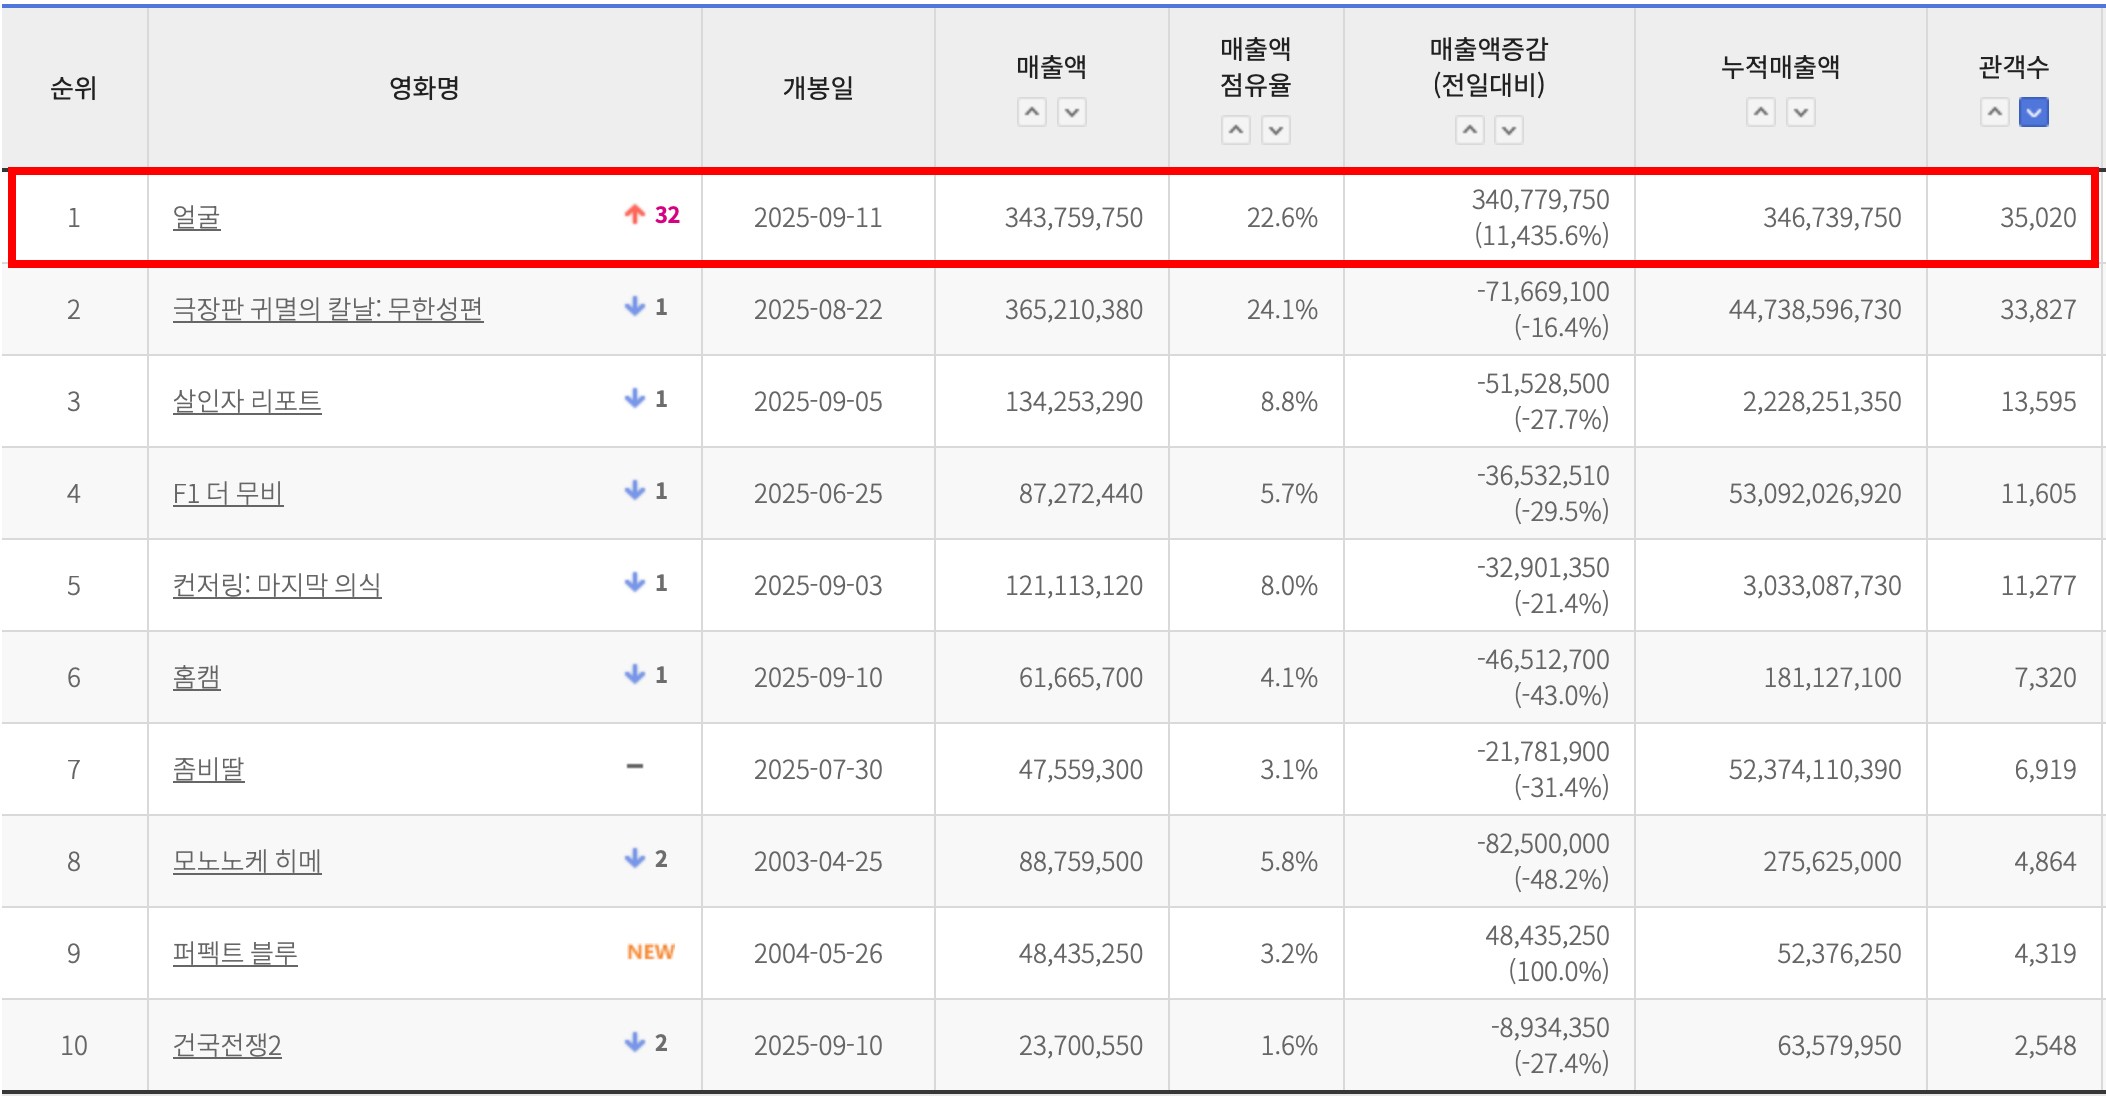Sort 매출액증감 descending arrow
The width and height of the screenshot is (2106, 1096).
1509,130
